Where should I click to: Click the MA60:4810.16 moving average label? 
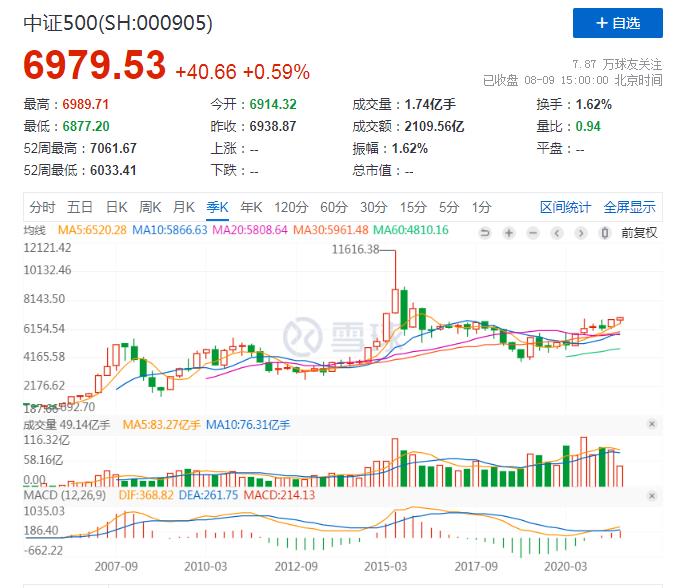point(411,230)
